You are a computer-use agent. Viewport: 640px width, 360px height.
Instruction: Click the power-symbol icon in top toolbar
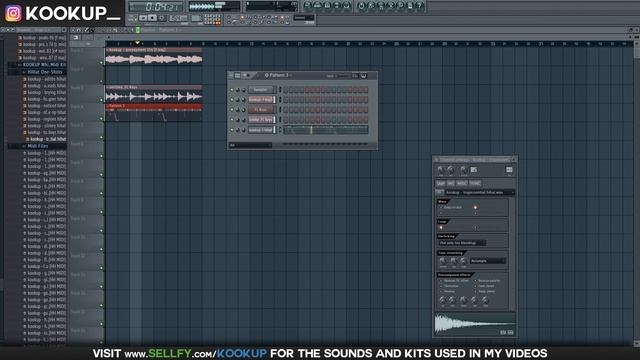tap(361, 5)
